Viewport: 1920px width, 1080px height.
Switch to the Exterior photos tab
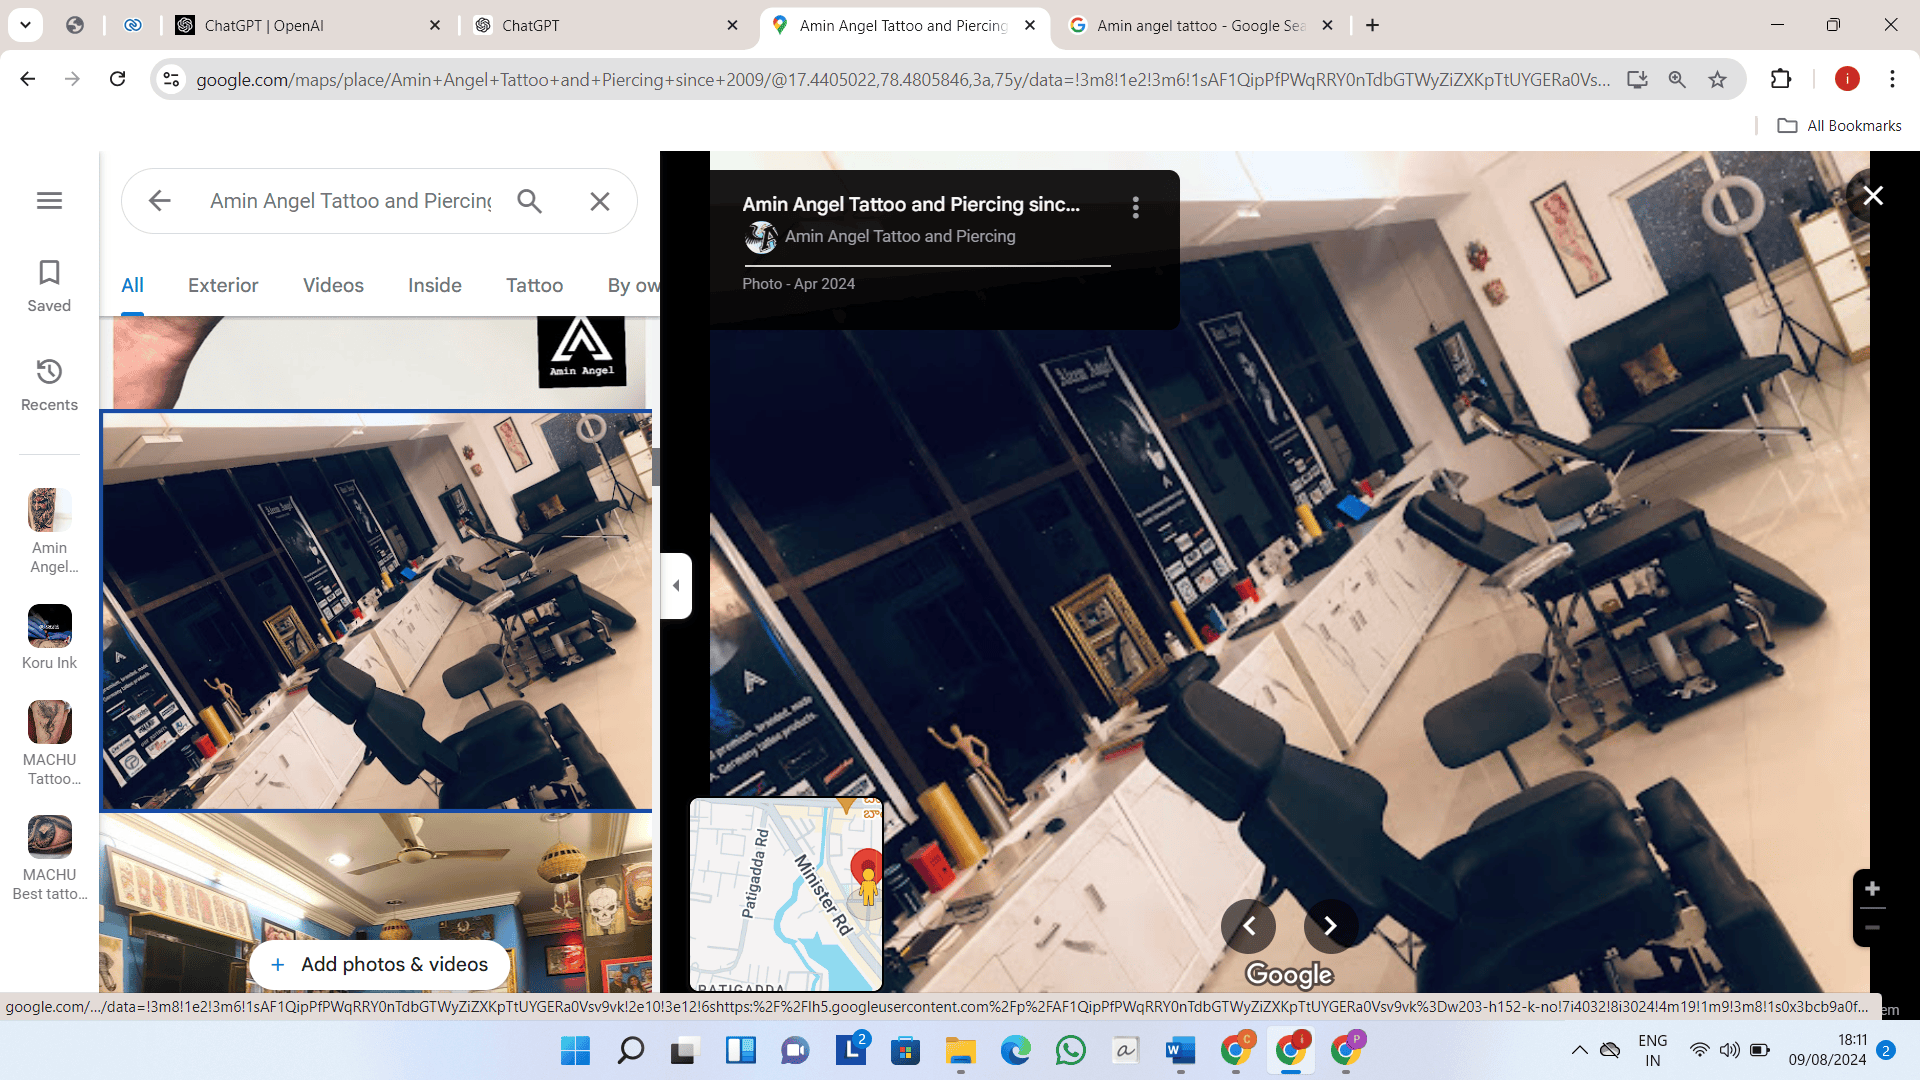(223, 285)
